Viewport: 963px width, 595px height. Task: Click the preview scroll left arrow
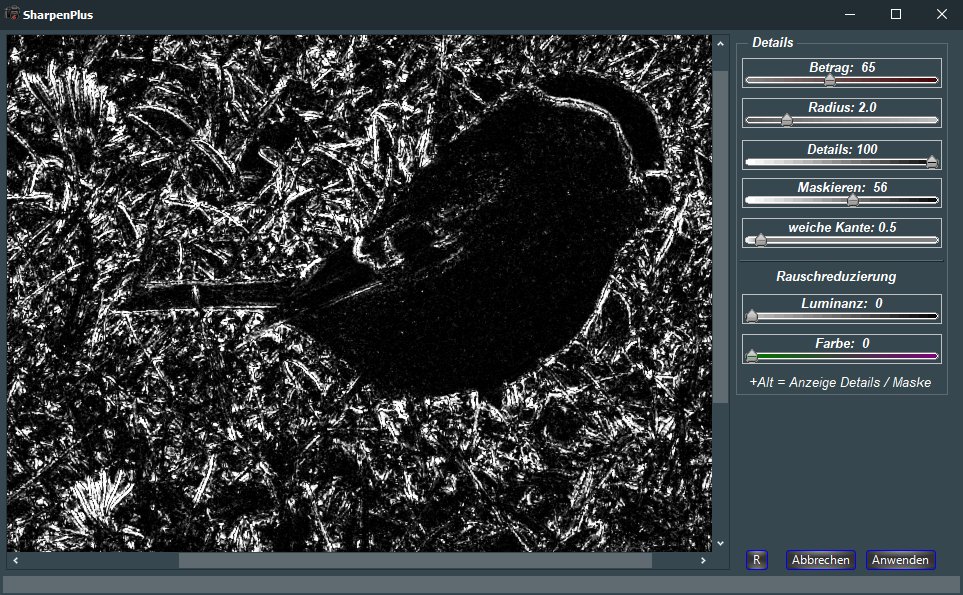tap(14, 561)
